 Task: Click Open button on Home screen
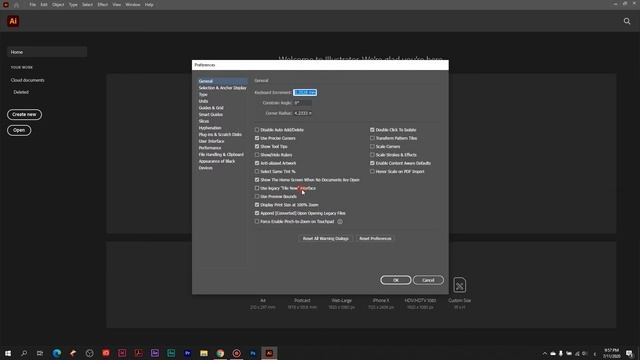click(x=19, y=130)
